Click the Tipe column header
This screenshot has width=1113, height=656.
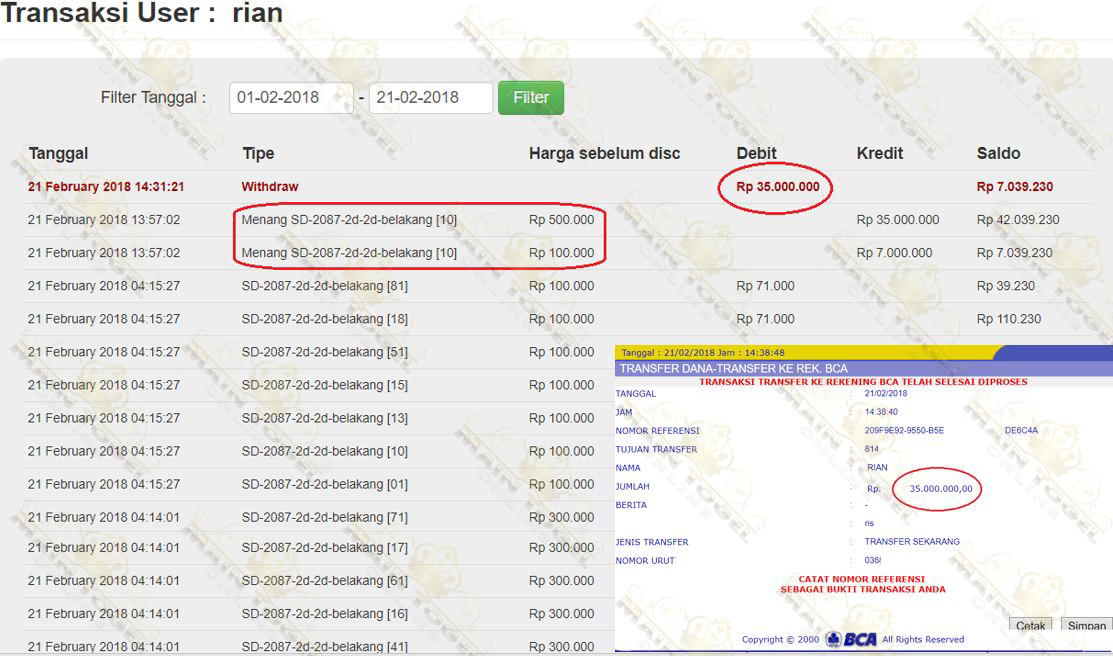258,153
